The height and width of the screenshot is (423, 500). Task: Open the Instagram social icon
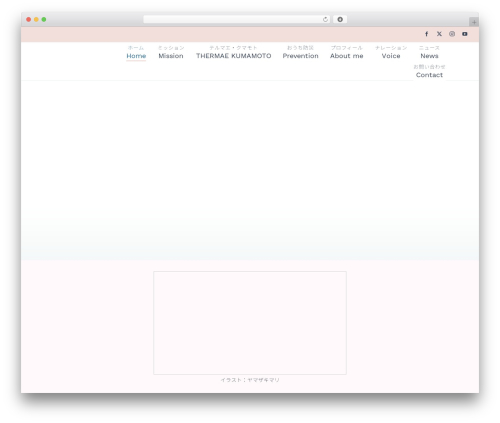452,34
